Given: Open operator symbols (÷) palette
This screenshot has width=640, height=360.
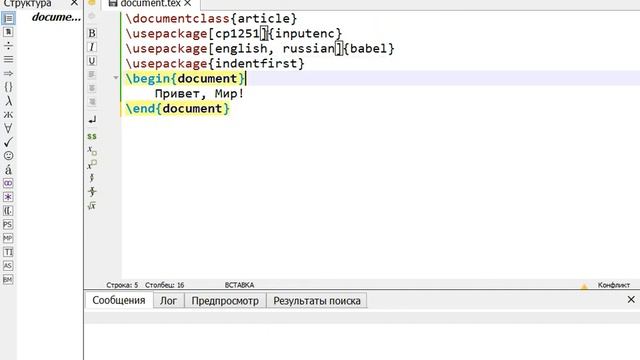Looking at the screenshot, I should click(x=8, y=46).
